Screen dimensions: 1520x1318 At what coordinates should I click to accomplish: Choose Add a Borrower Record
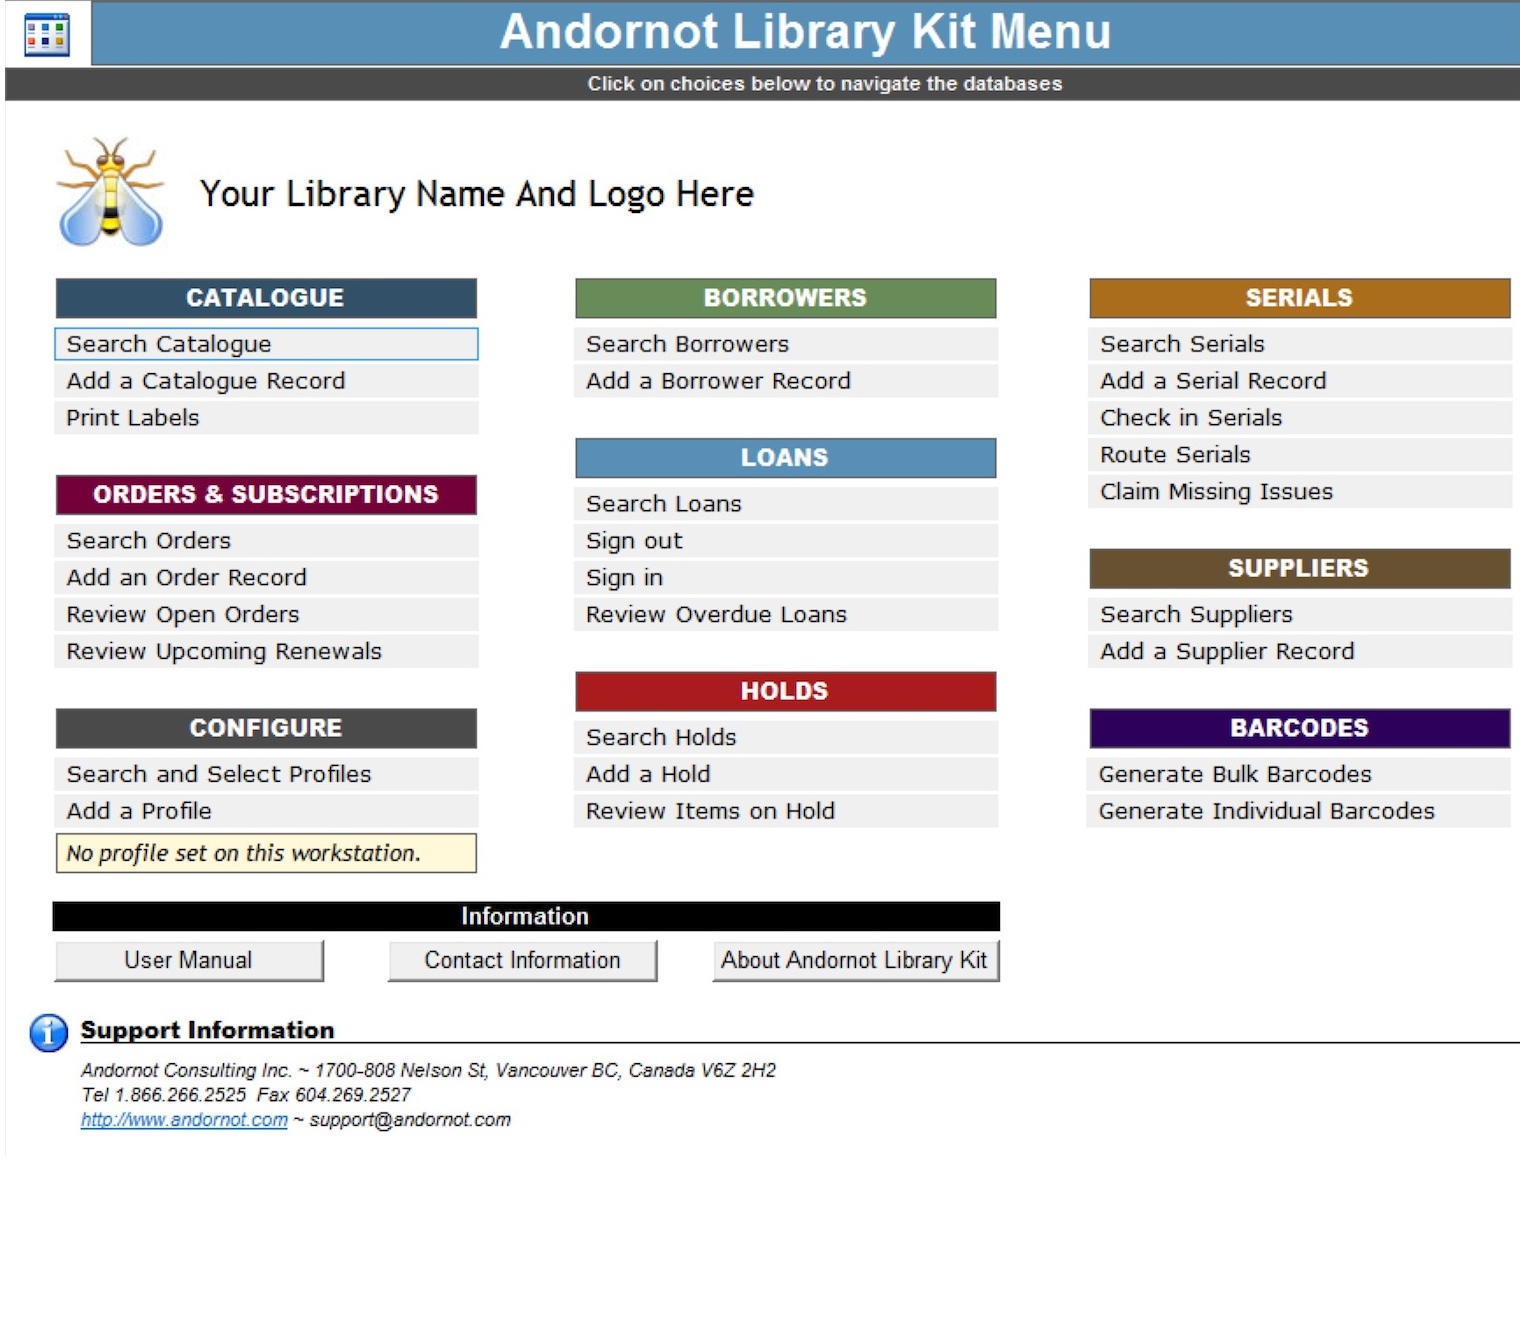(786, 381)
